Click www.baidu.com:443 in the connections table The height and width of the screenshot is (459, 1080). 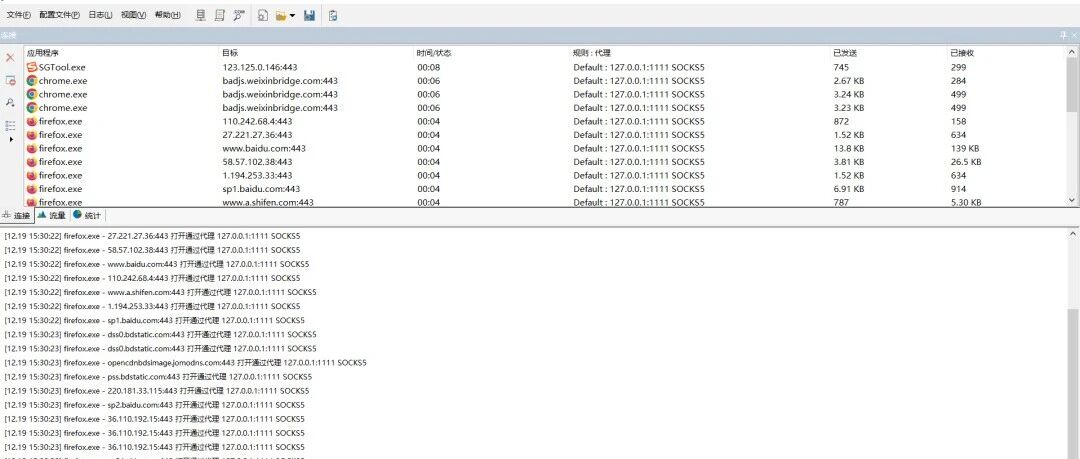tap(264, 148)
